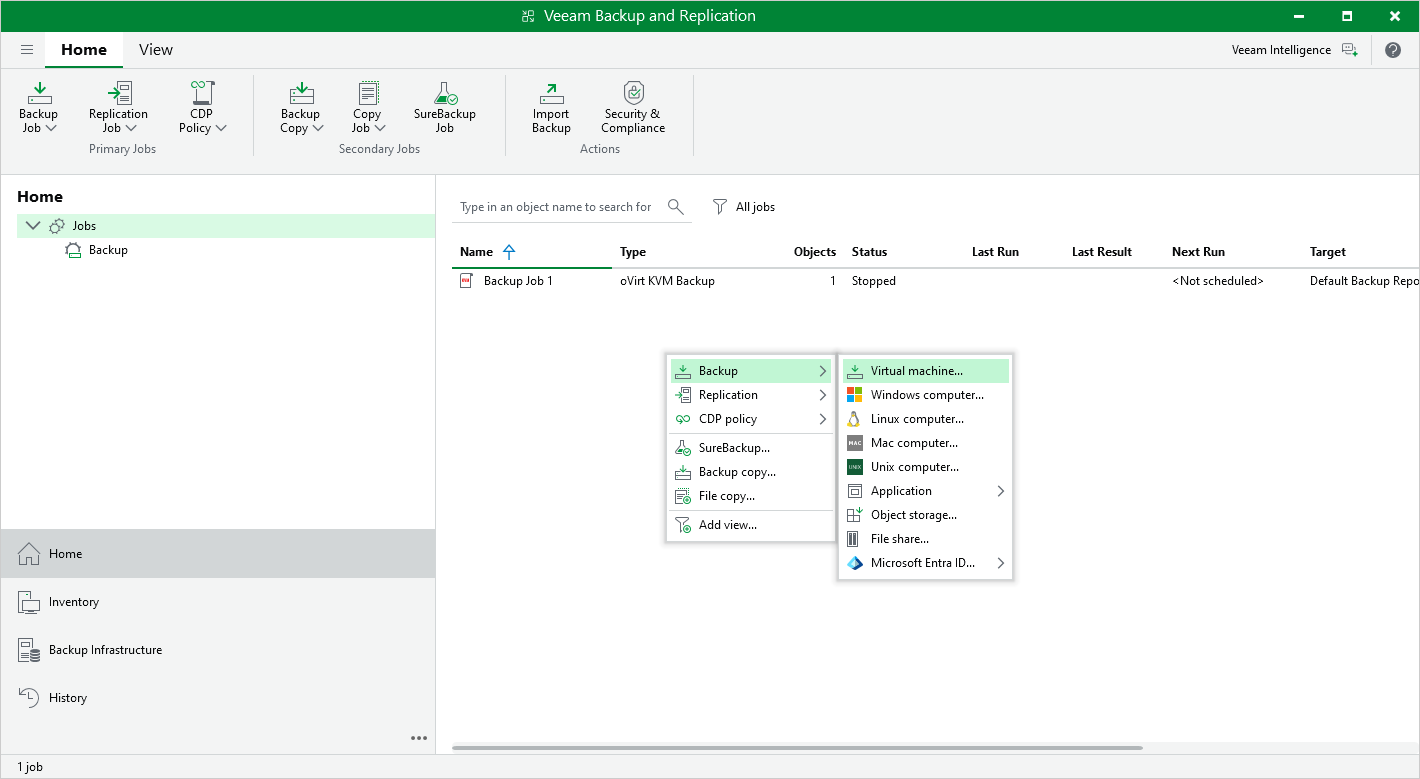Go to Backup Infrastructure view

(x=105, y=650)
